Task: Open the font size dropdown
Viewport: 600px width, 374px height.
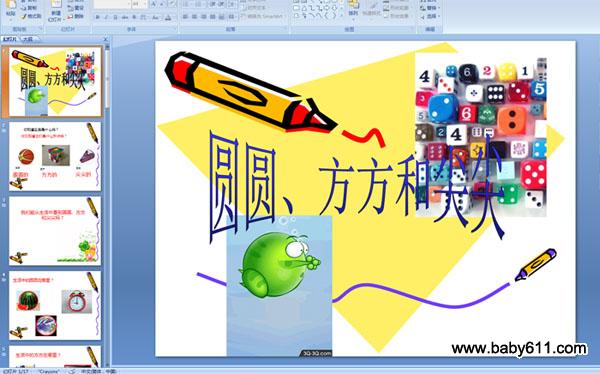Action: (x=139, y=5)
